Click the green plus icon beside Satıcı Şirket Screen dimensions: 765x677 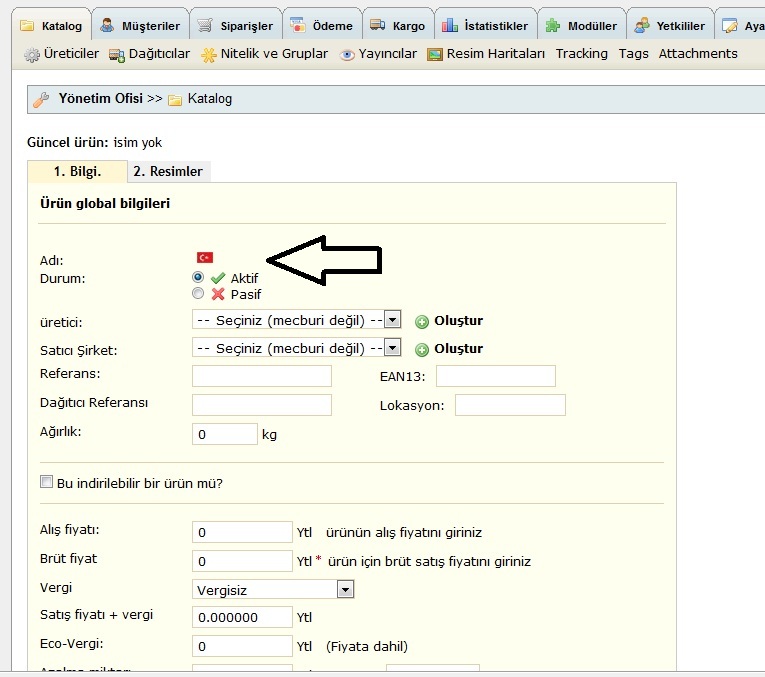(422, 349)
